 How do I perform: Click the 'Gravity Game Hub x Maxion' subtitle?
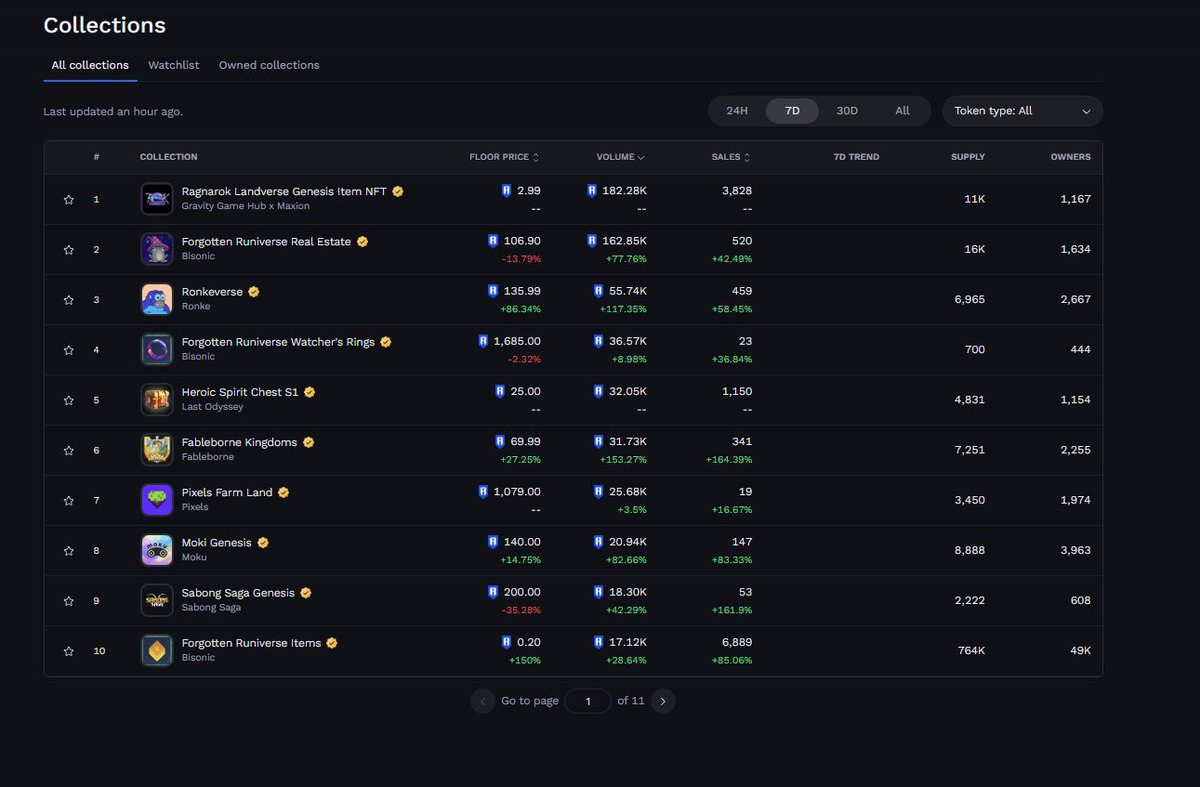[x=246, y=206]
